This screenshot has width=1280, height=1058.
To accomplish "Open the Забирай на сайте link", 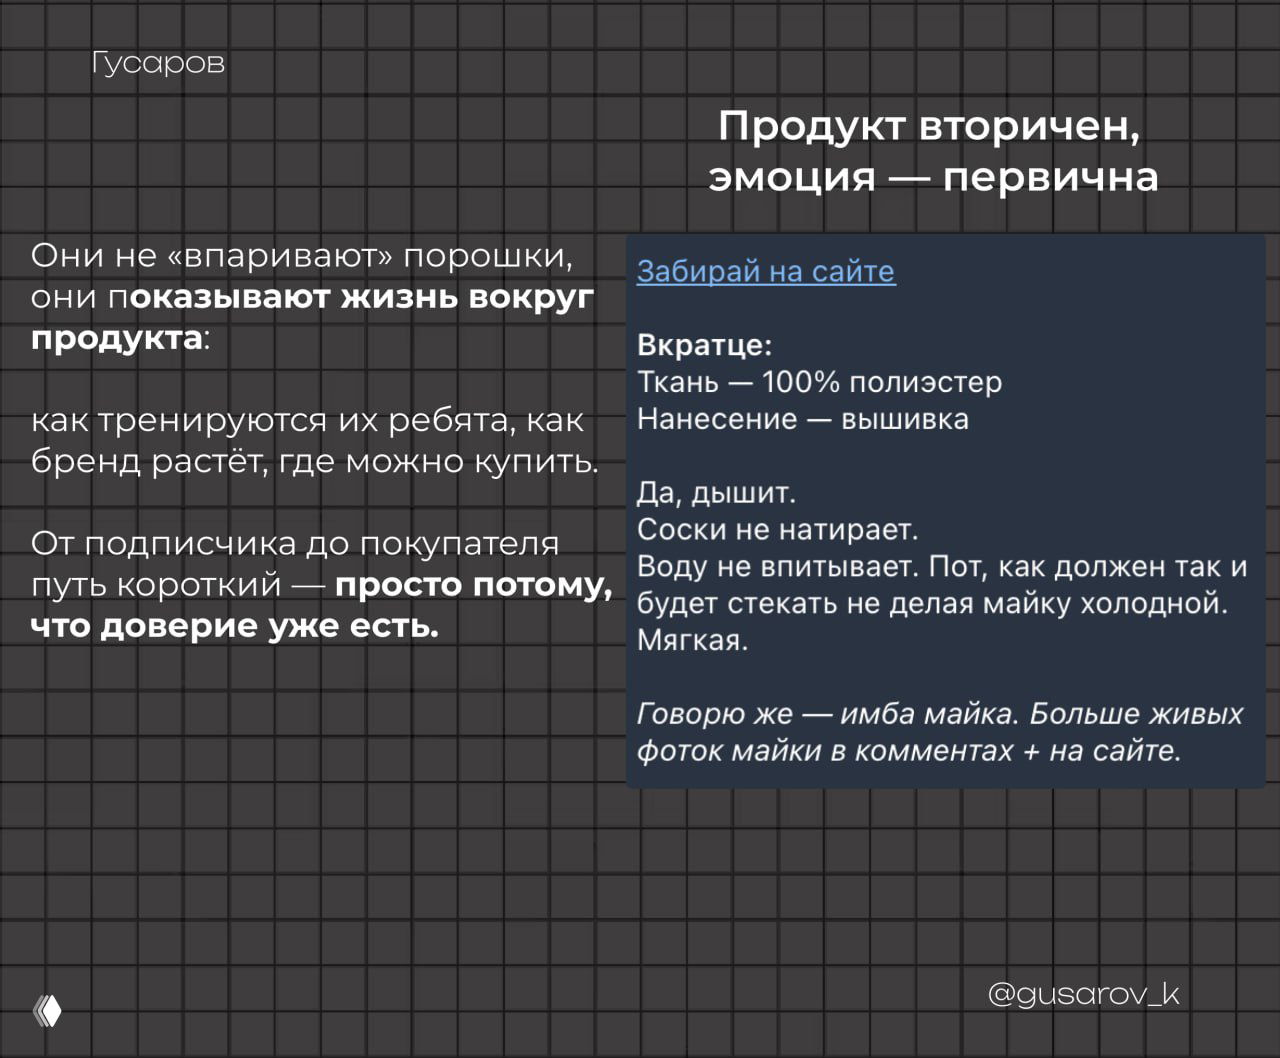I will click(x=766, y=271).
